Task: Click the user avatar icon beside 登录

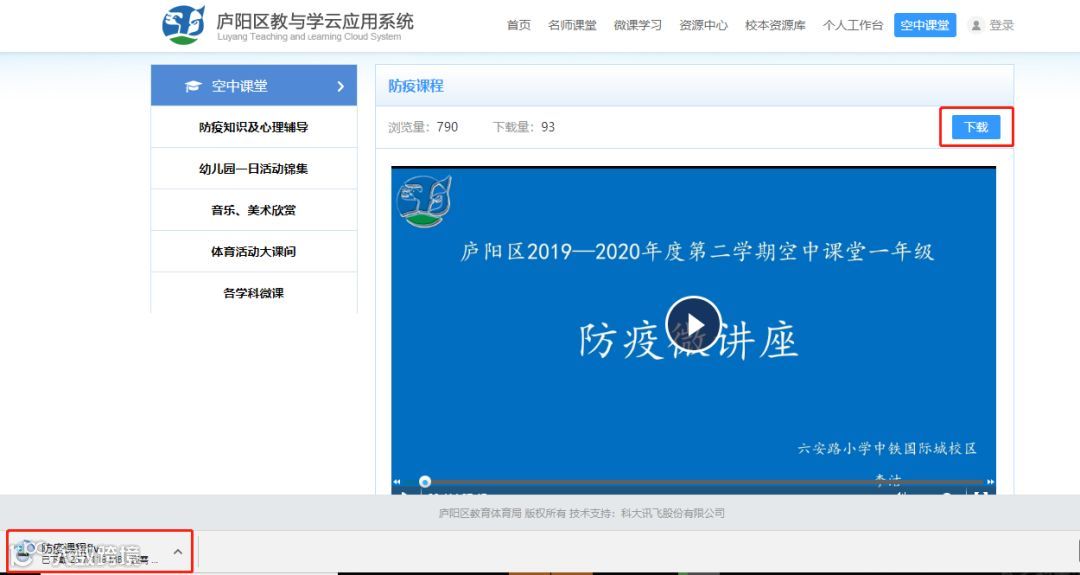Action: (x=976, y=25)
